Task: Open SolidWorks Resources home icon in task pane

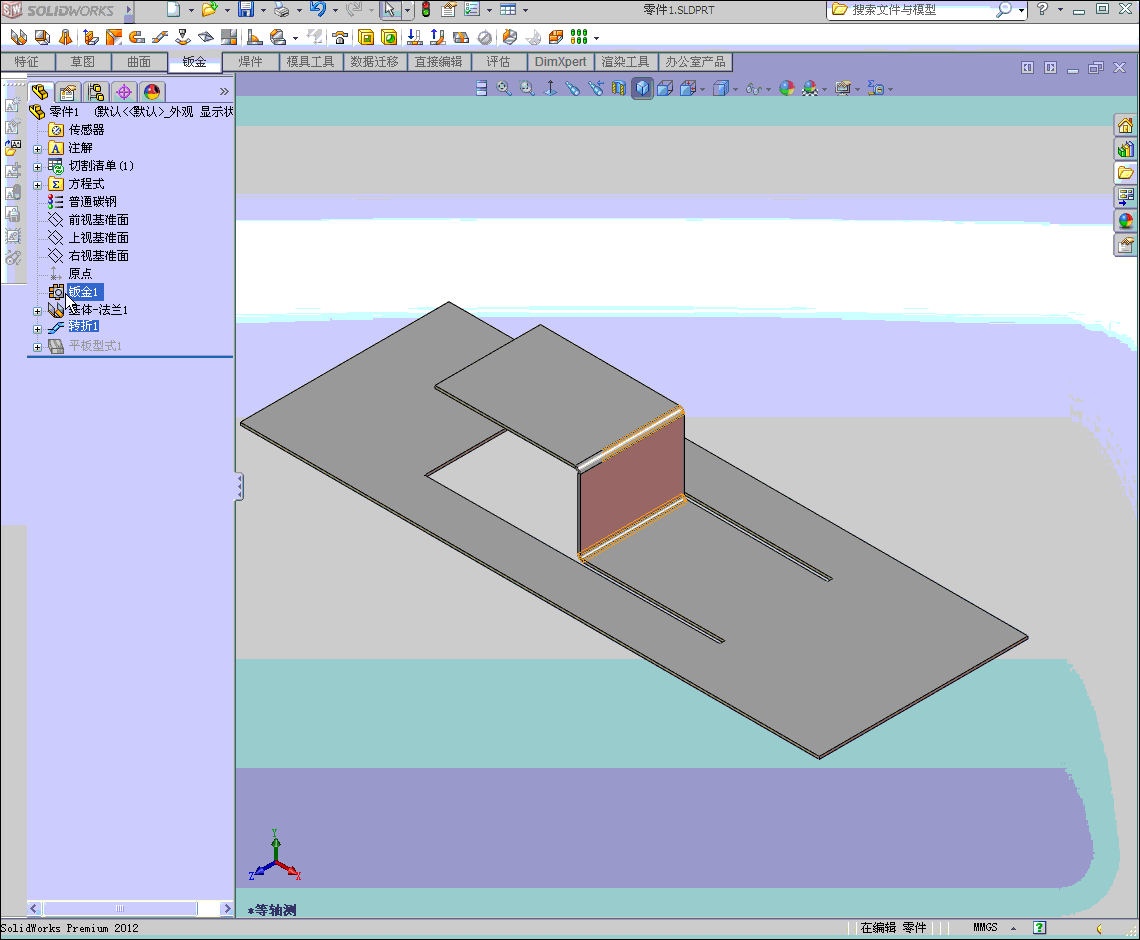Action: 1125,125
